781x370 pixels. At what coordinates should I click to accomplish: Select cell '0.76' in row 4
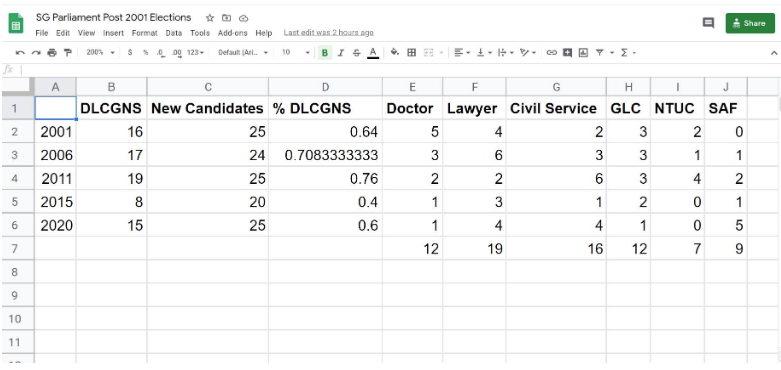click(325, 178)
